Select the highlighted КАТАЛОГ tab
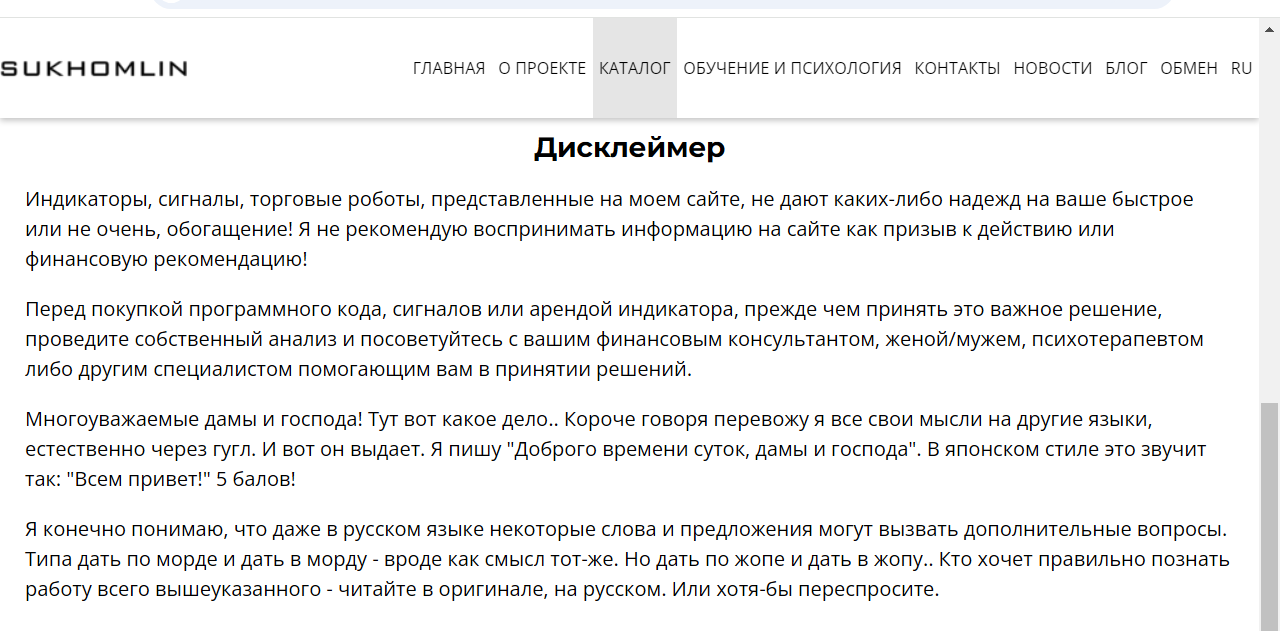This screenshot has width=1280, height=631. pos(635,68)
